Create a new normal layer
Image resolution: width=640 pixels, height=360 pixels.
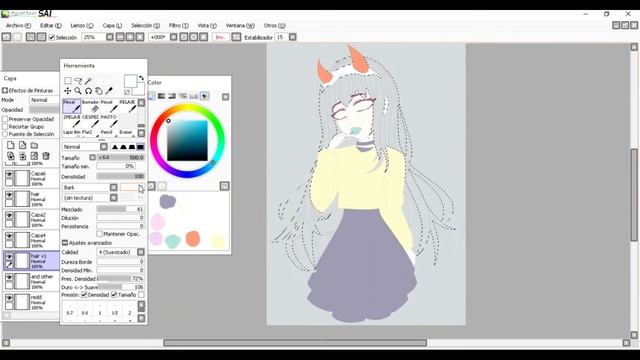click(x=11, y=145)
